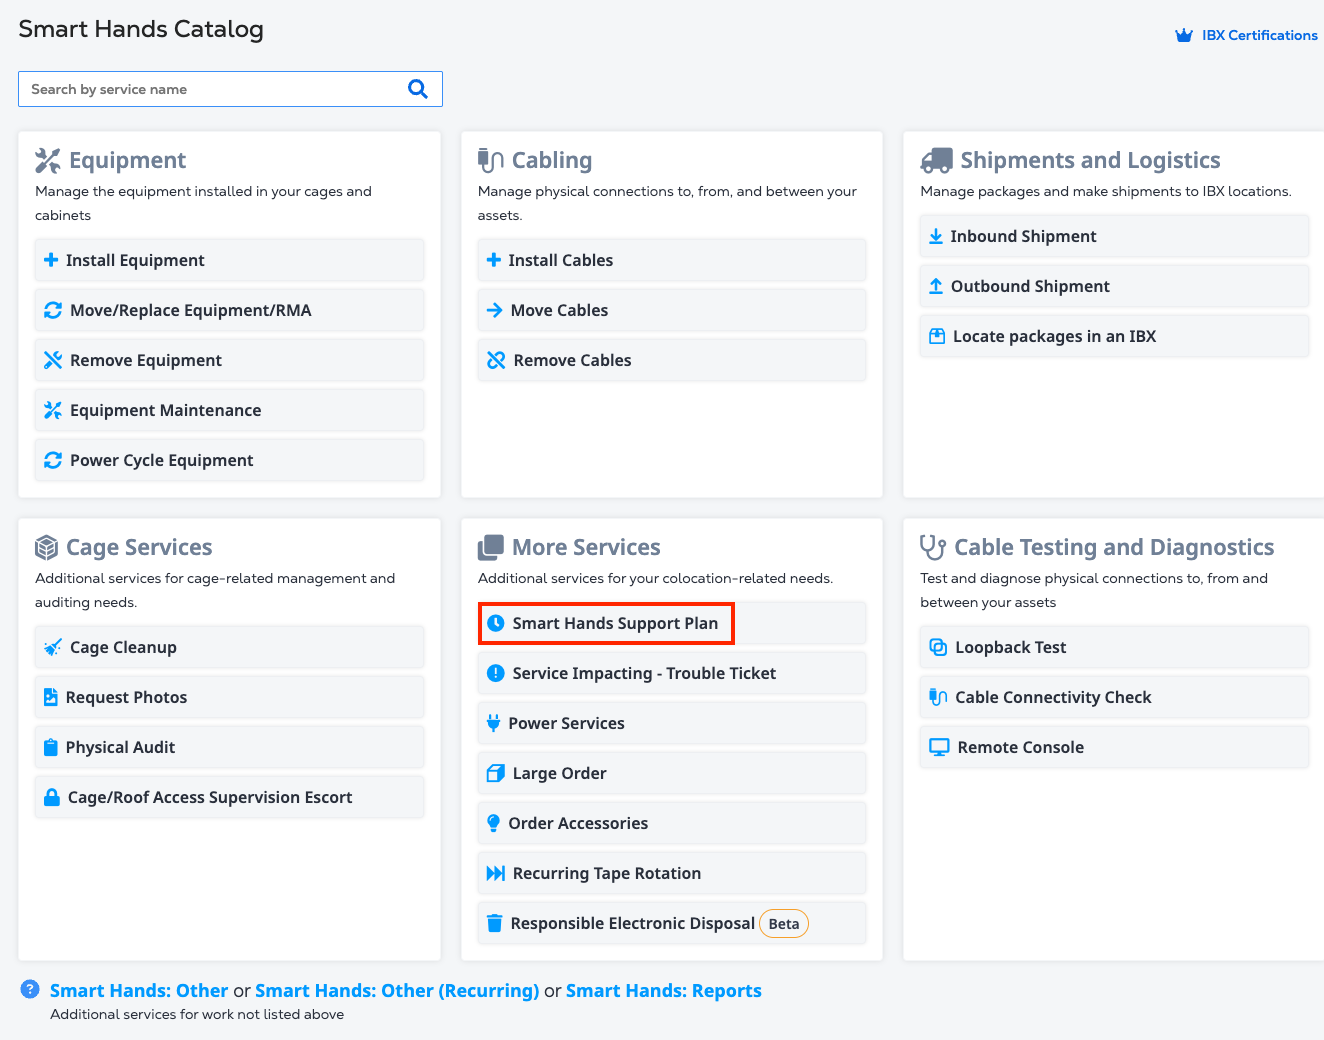The width and height of the screenshot is (1324, 1040).
Task: Select Large Order service
Action: pyautogui.click(x=672, y=773)
